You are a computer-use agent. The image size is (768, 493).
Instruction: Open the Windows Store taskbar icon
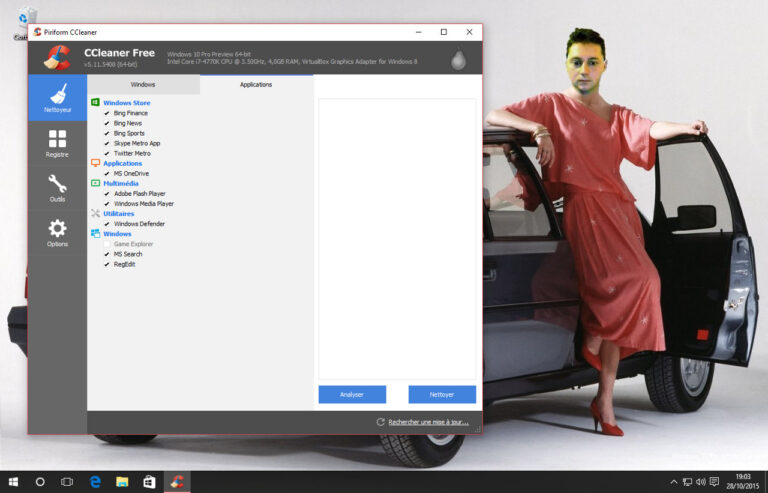coord(149,481)
